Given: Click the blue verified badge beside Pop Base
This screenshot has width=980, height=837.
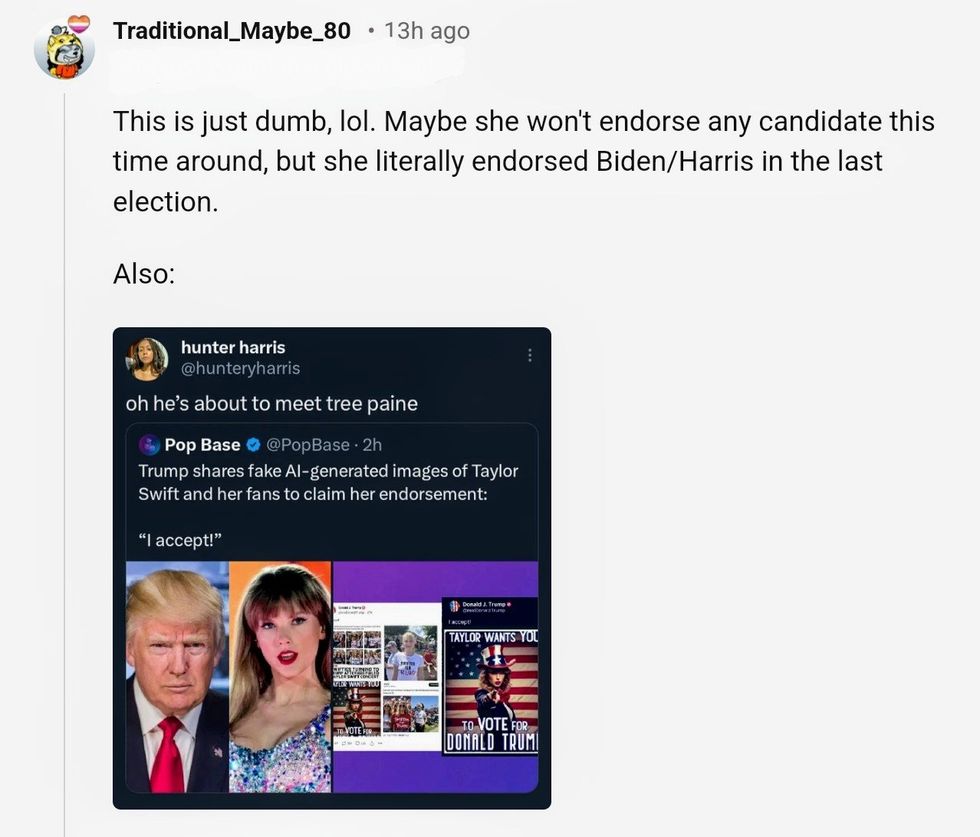Looking at the screenshot, I should 254,445.
